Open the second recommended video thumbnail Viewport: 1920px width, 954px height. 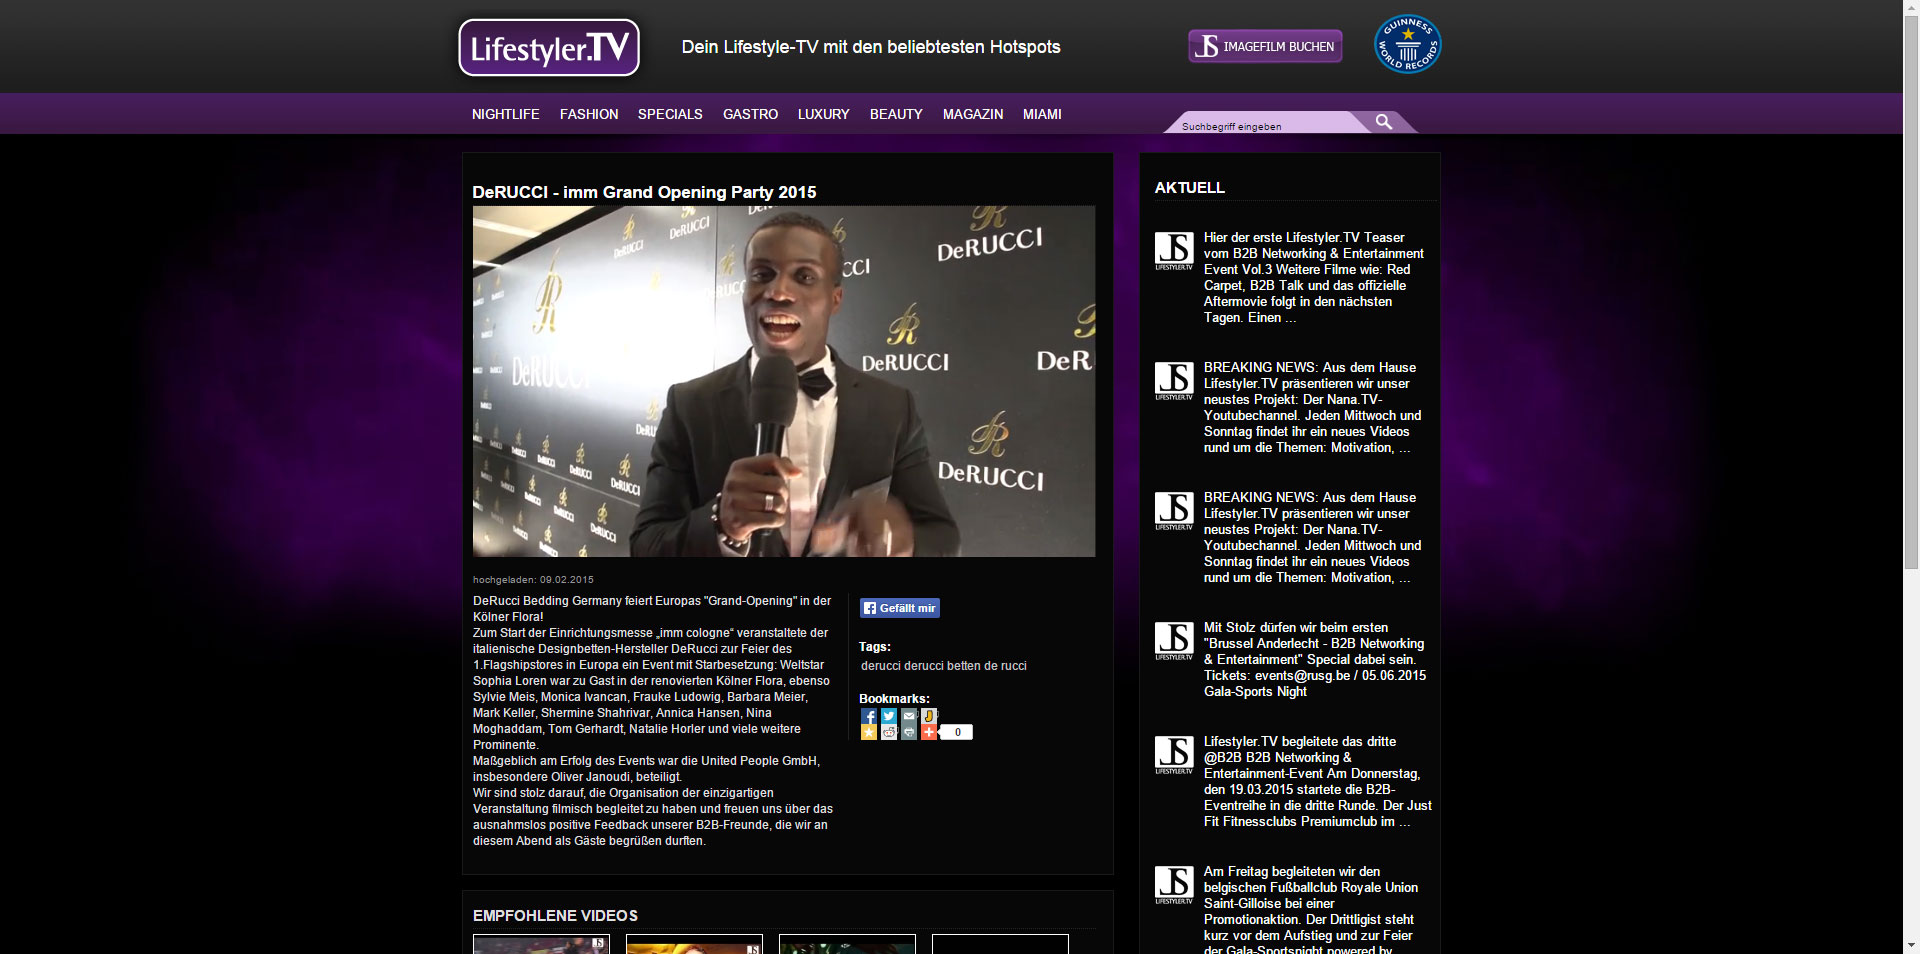click(x=694, y=944)
